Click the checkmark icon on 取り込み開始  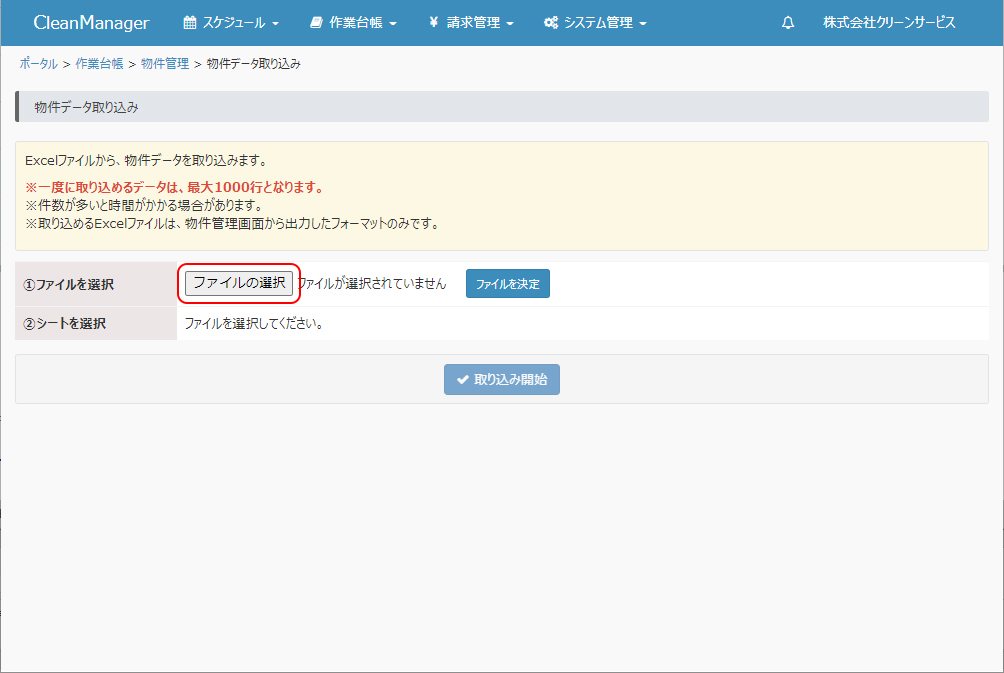pyautogui.click(x=462, y=380)
